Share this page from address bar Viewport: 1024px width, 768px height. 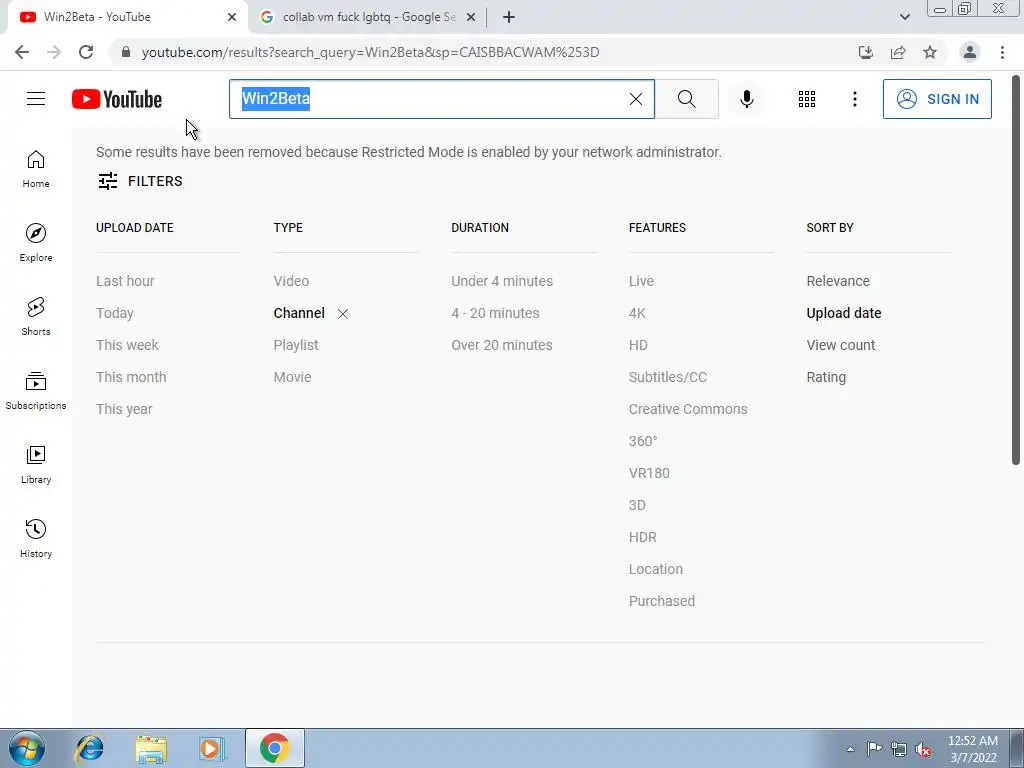[898, 52]
